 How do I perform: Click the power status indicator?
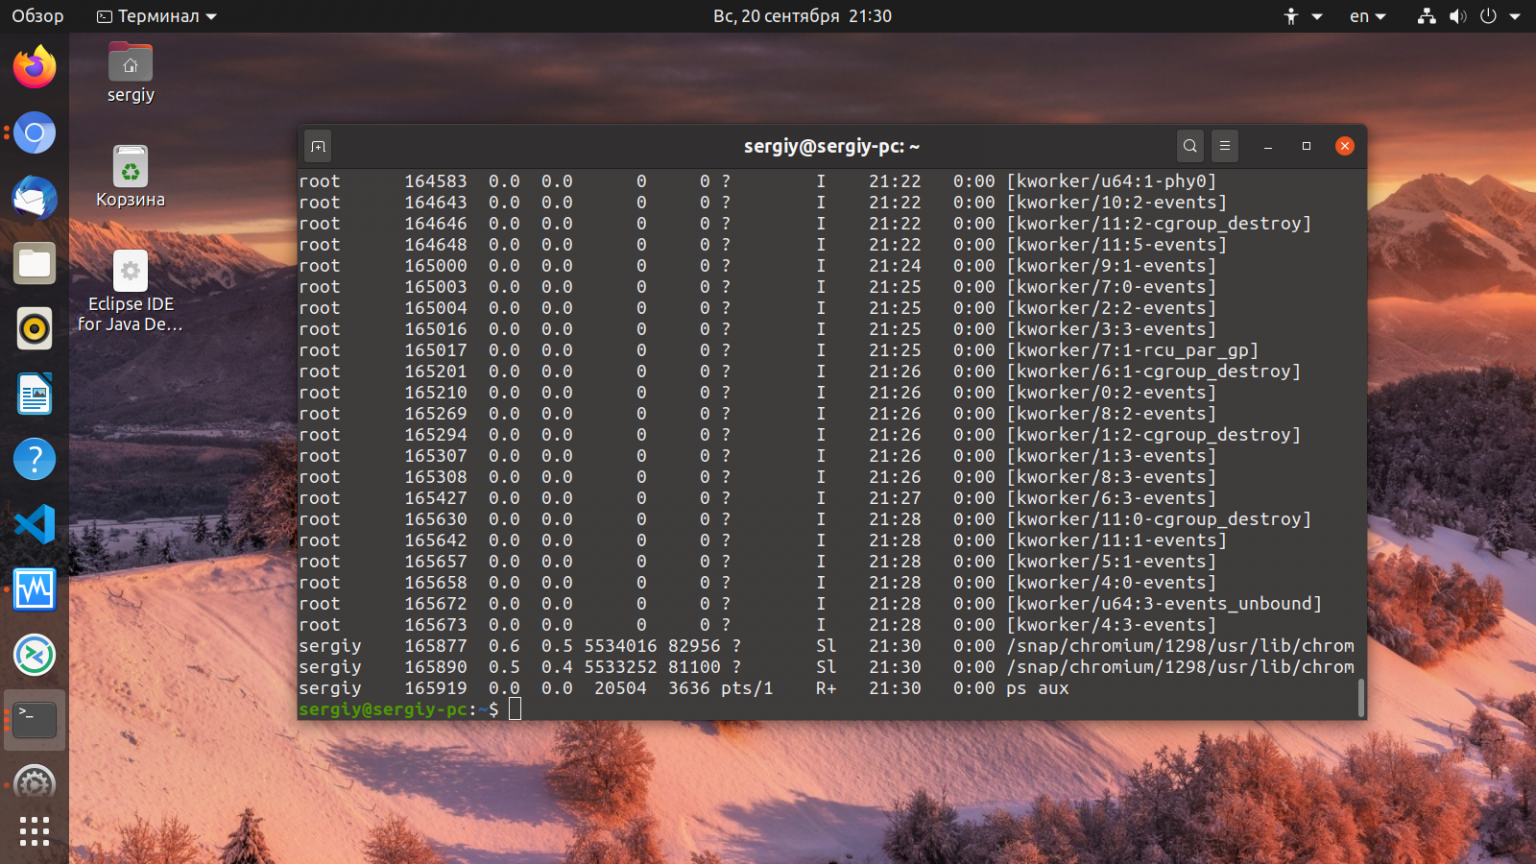[1489, 16]
